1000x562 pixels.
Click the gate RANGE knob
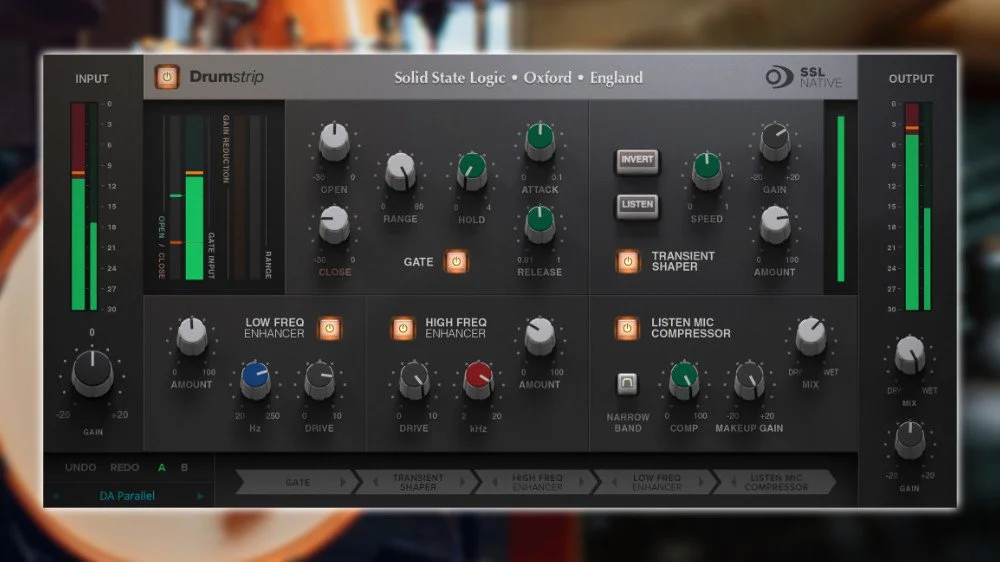tap(401, 171)
